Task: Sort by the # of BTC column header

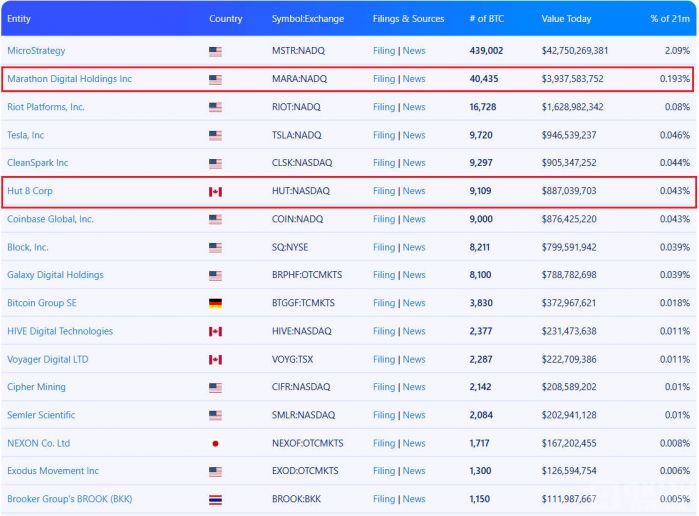Action: point(486,19)
